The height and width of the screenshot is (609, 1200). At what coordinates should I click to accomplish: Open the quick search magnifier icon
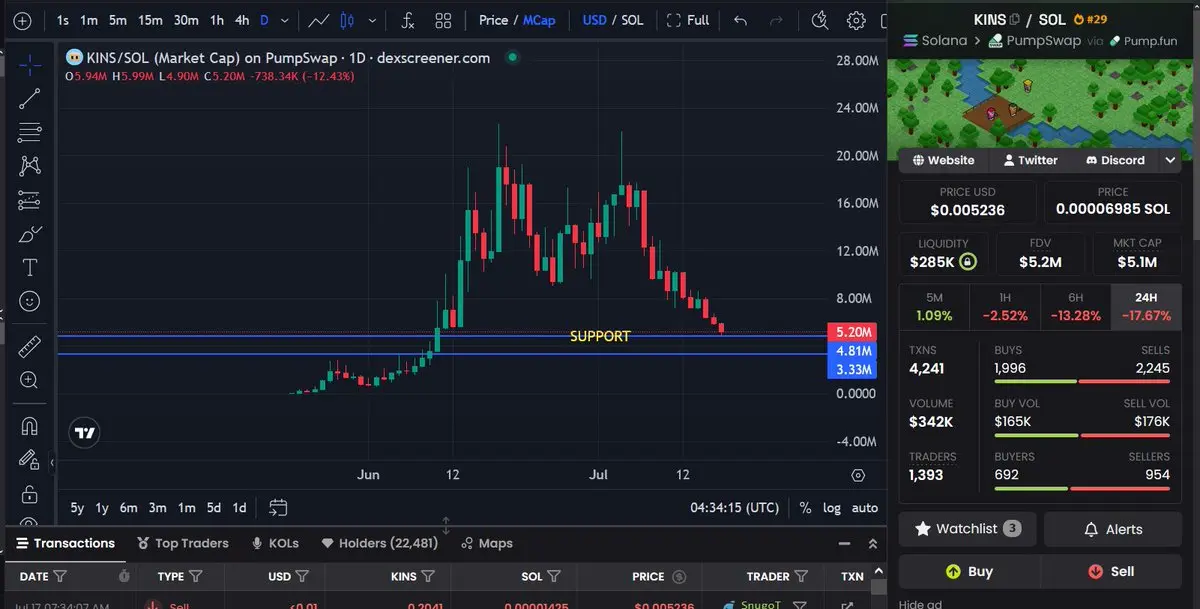point(820,20)
